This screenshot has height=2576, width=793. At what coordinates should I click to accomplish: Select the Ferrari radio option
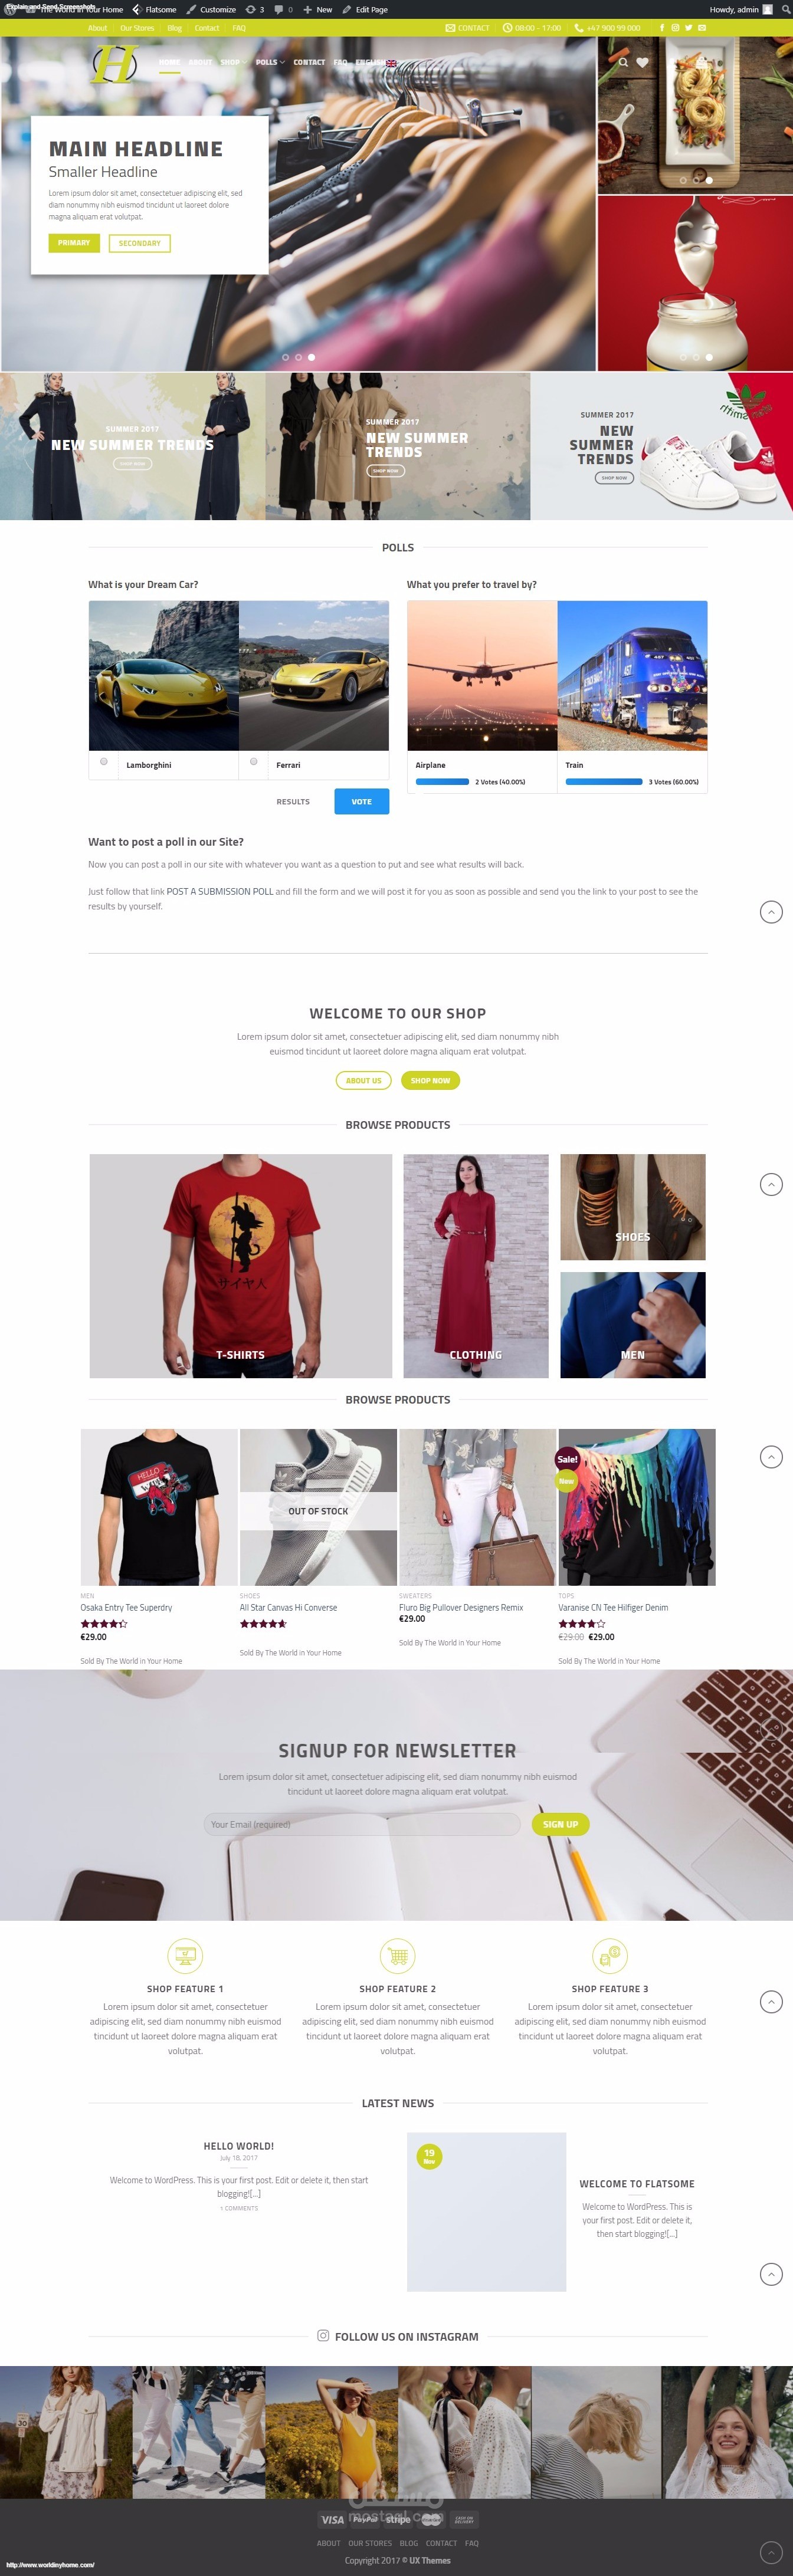[254, 762]
